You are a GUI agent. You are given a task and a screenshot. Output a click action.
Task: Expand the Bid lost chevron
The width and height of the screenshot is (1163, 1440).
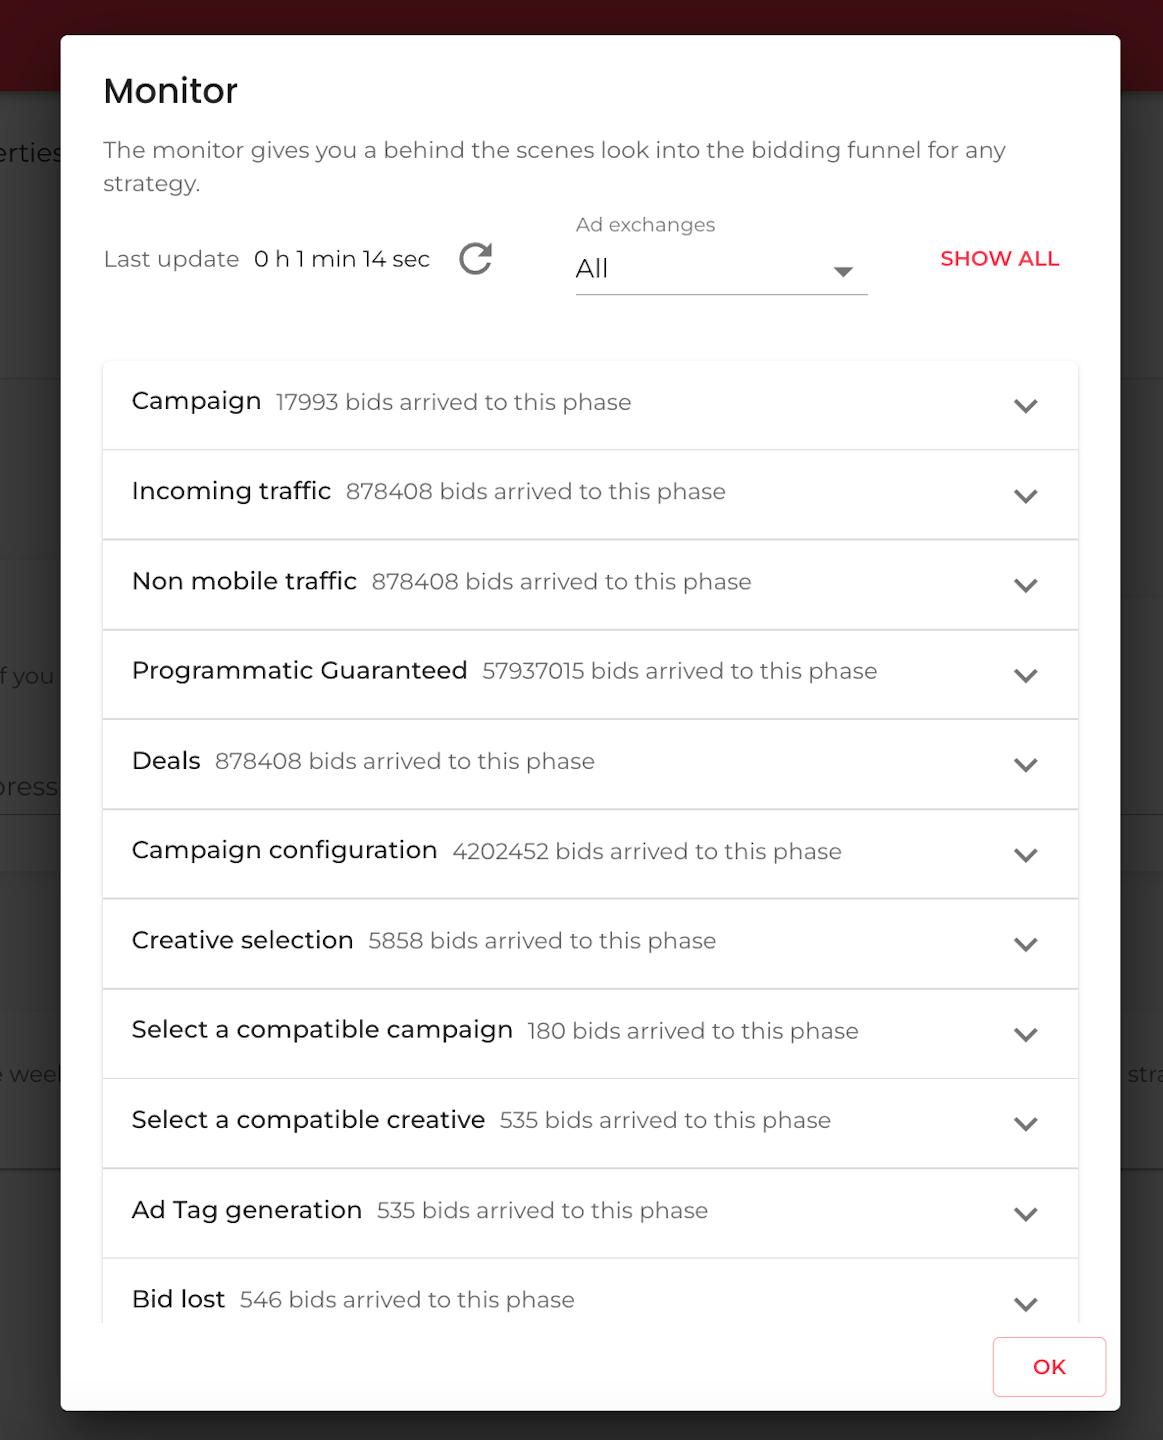click(x=1025, y=1303)
